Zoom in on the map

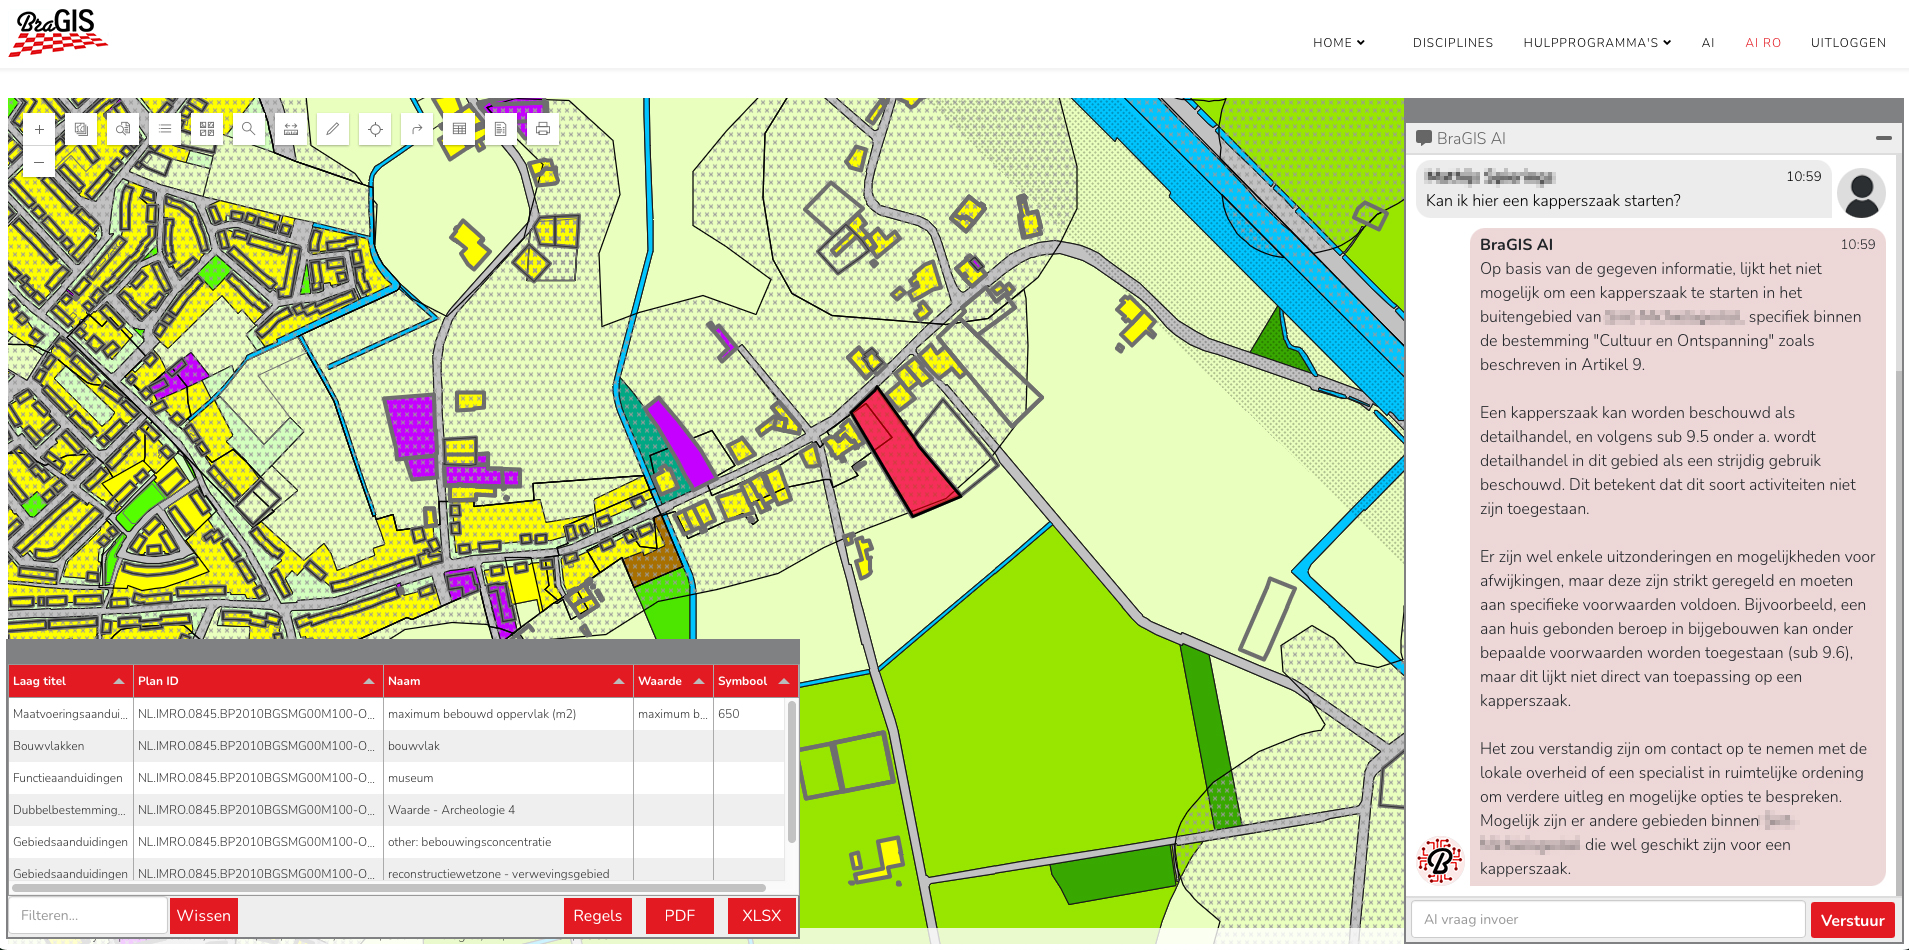coord(39,129)
